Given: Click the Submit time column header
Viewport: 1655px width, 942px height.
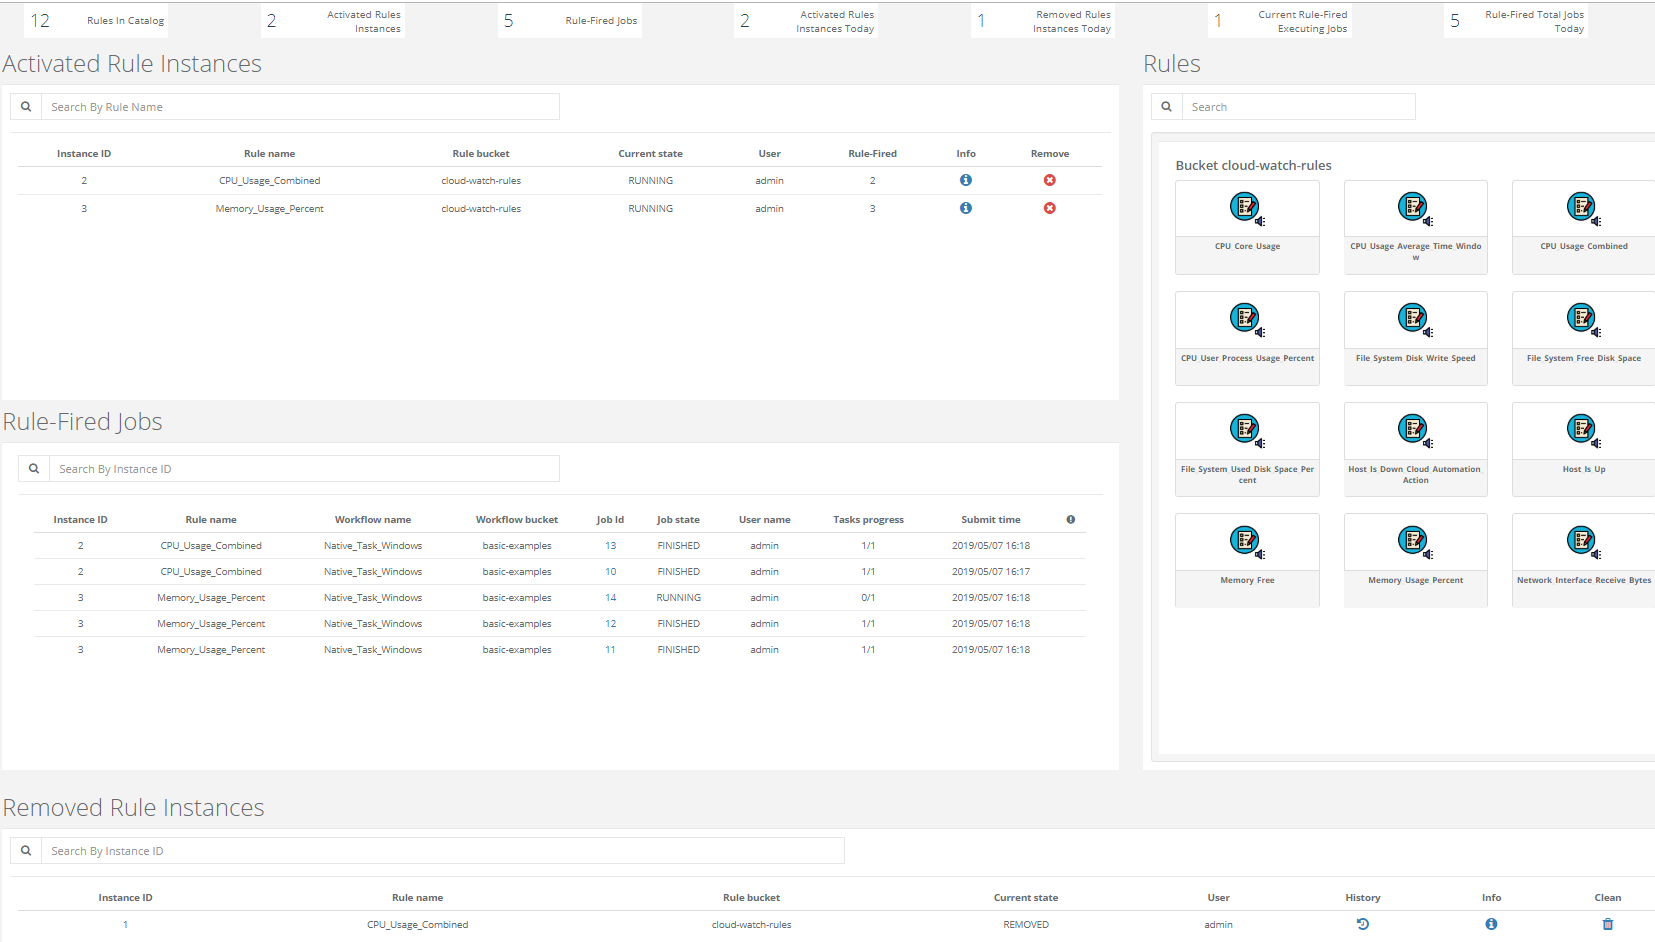Looking at the screenshot, I should [991, 520].
